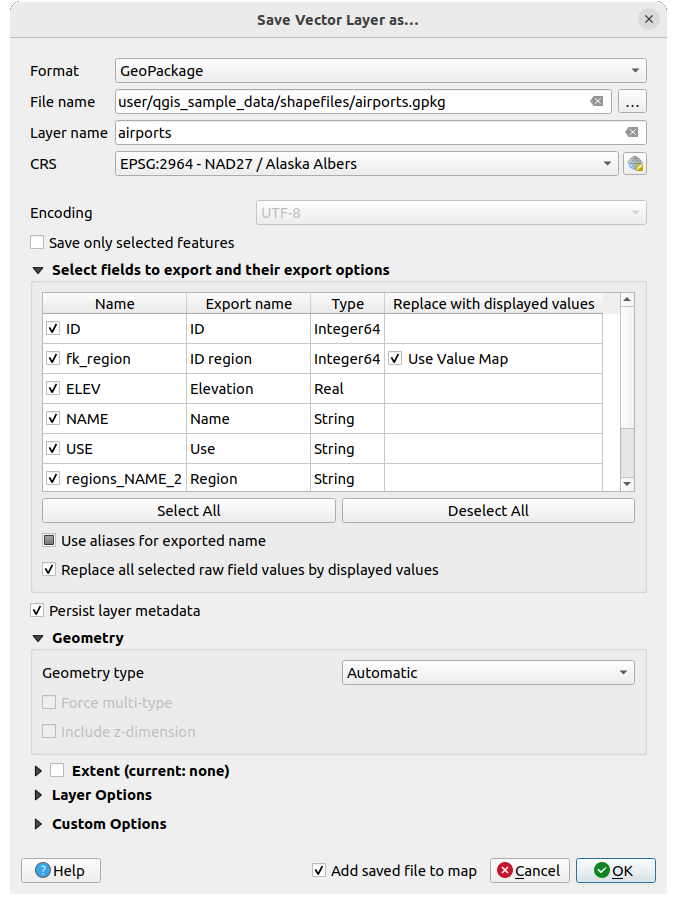Clear the File name field text
Image resolution: width=677 pixels, height=904 pixels.
click(597, 102)
